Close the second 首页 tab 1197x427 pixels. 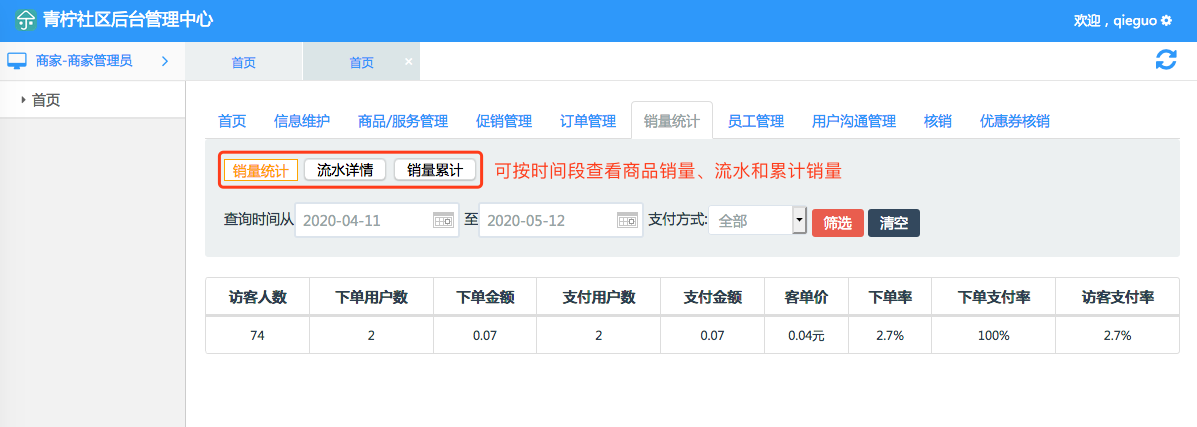[408, 62]
